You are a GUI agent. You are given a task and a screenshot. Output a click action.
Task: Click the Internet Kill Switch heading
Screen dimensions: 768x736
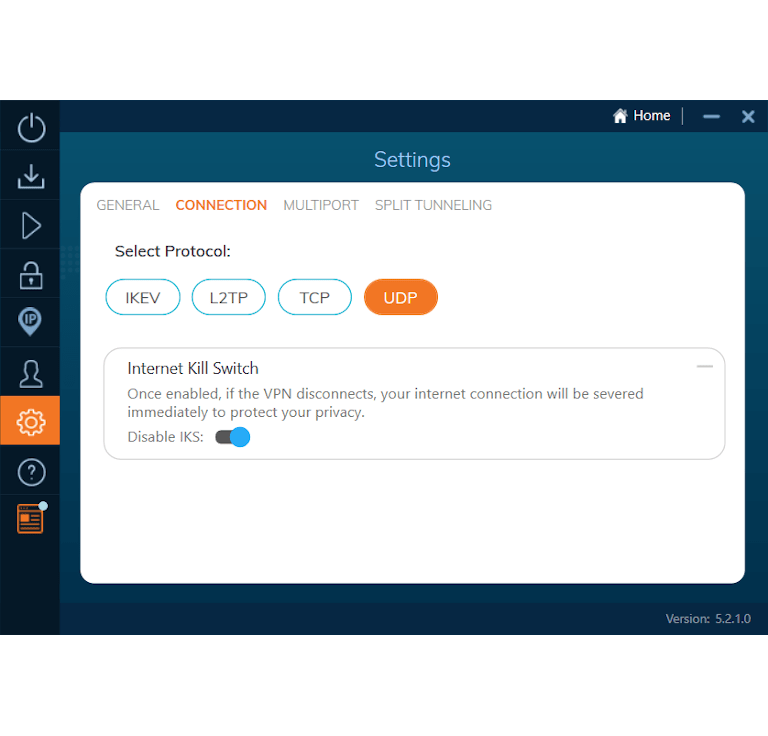click(x=193, y=368)
